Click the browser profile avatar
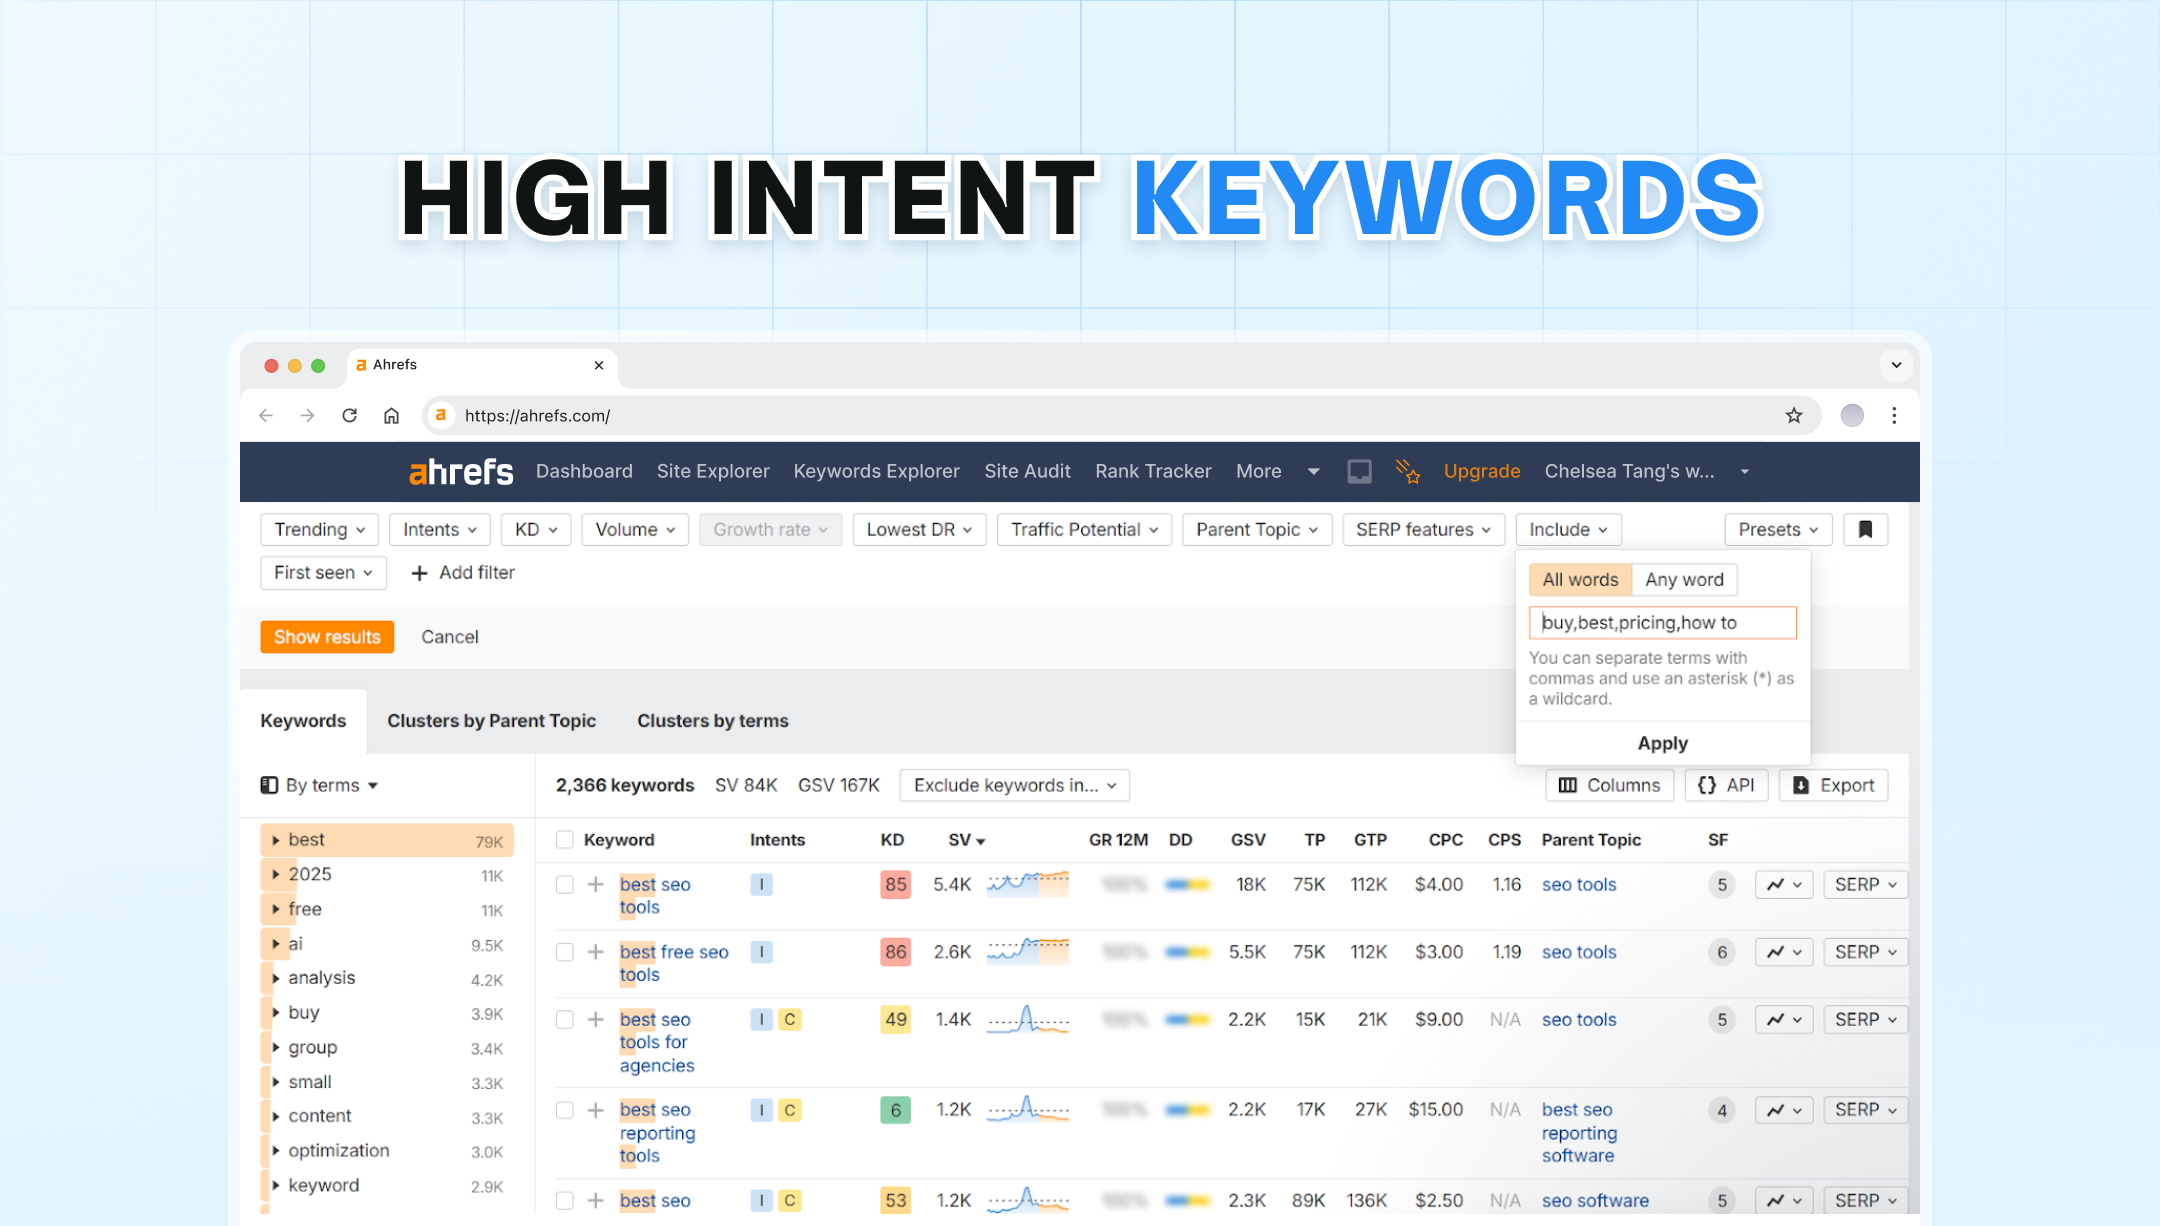Screen dimensions: 2160x1226 tap(1852, 415)
